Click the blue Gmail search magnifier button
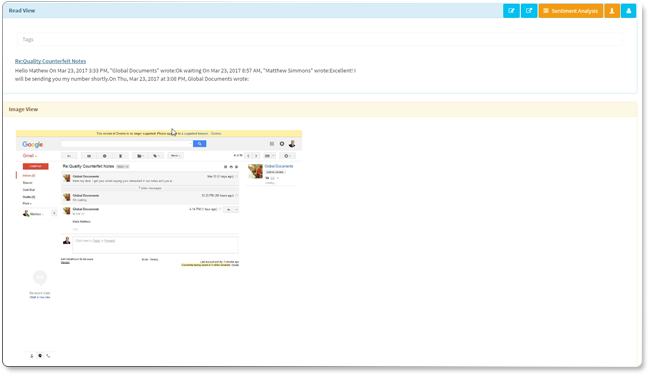Image resolution: width=650 pixels, height=380 pixels. (x=199, y=144)
